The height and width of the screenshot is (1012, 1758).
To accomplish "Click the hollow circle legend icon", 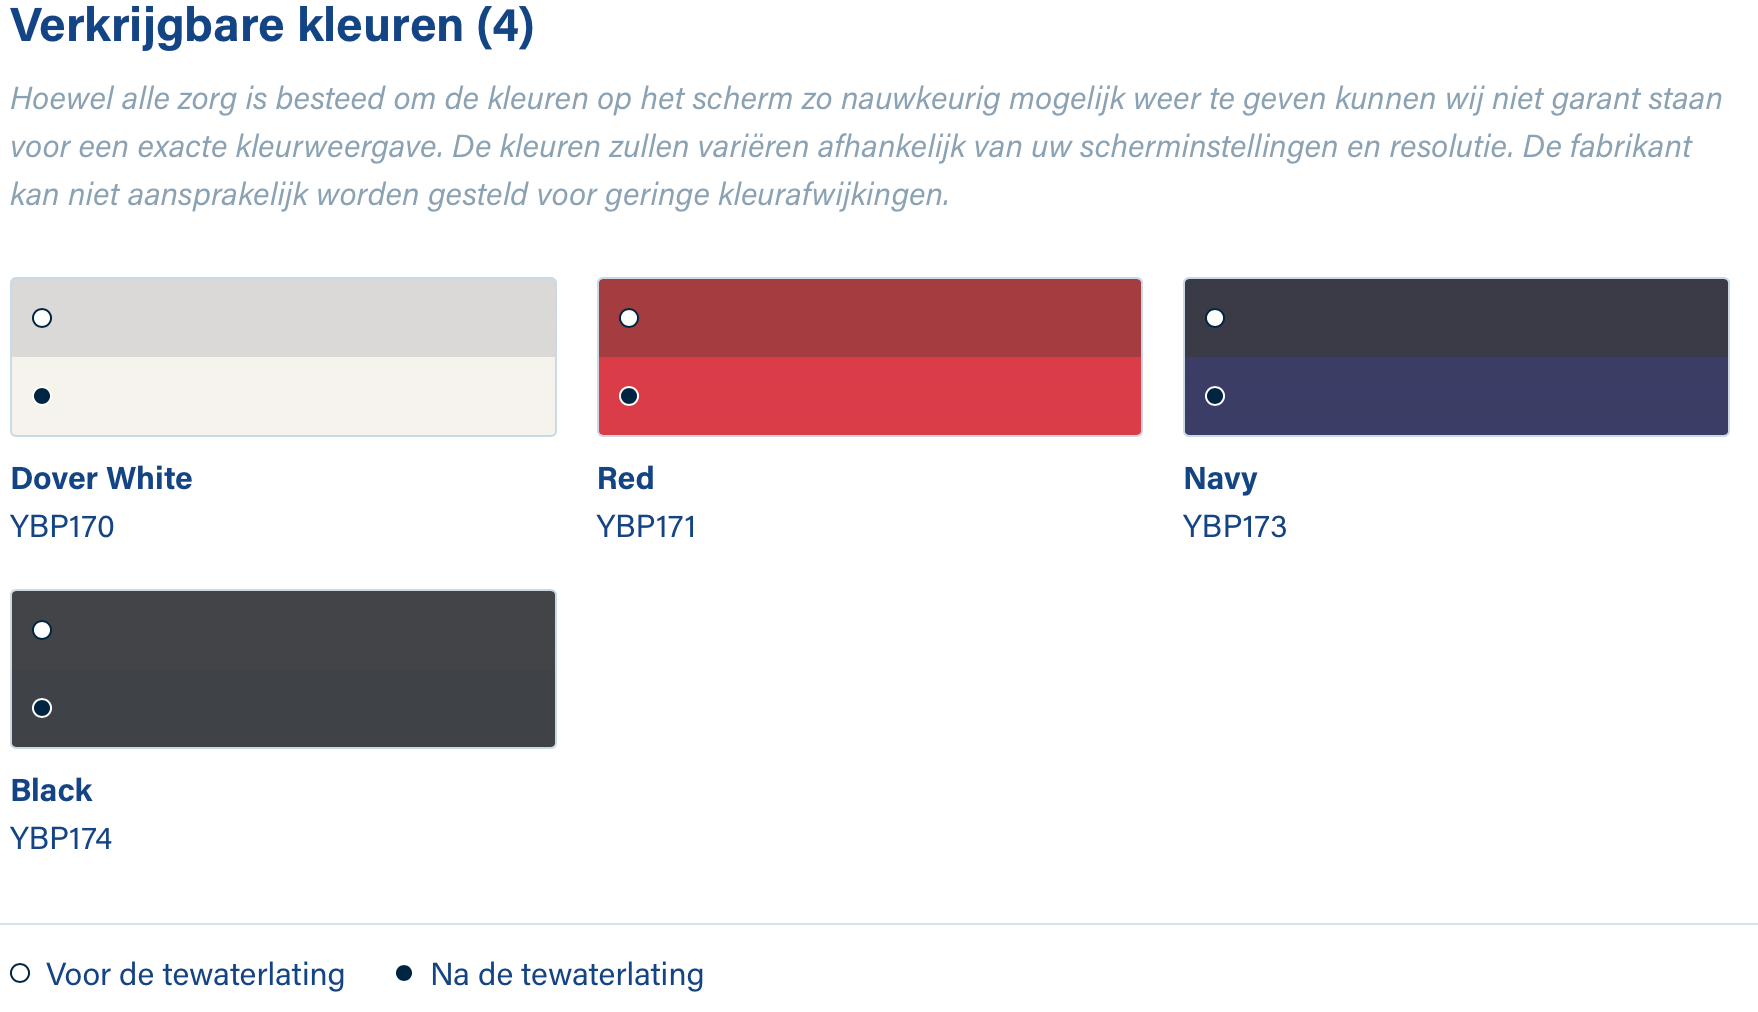I will pyautogui.click(x=20, y=973).
